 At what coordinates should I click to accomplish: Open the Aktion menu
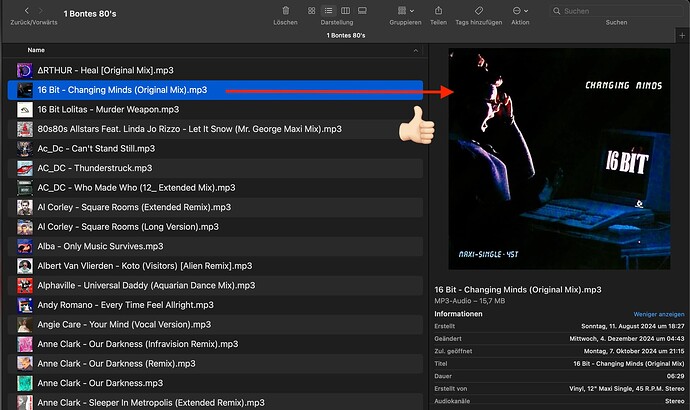520,11
